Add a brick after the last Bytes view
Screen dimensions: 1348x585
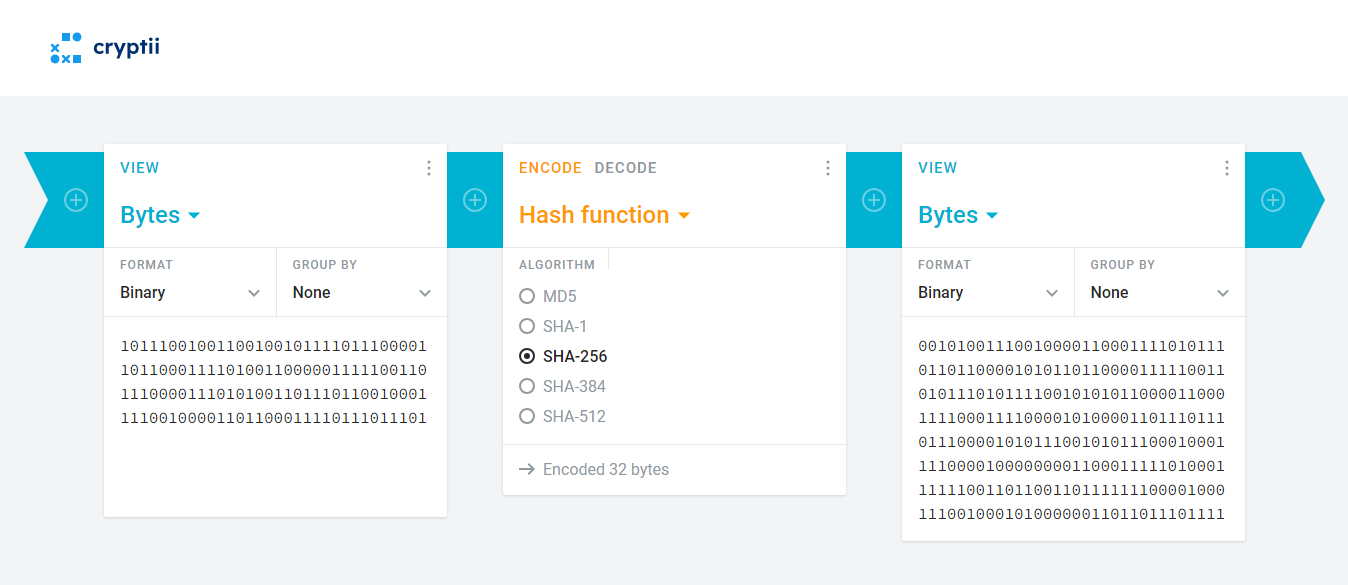pos(1273,200)
